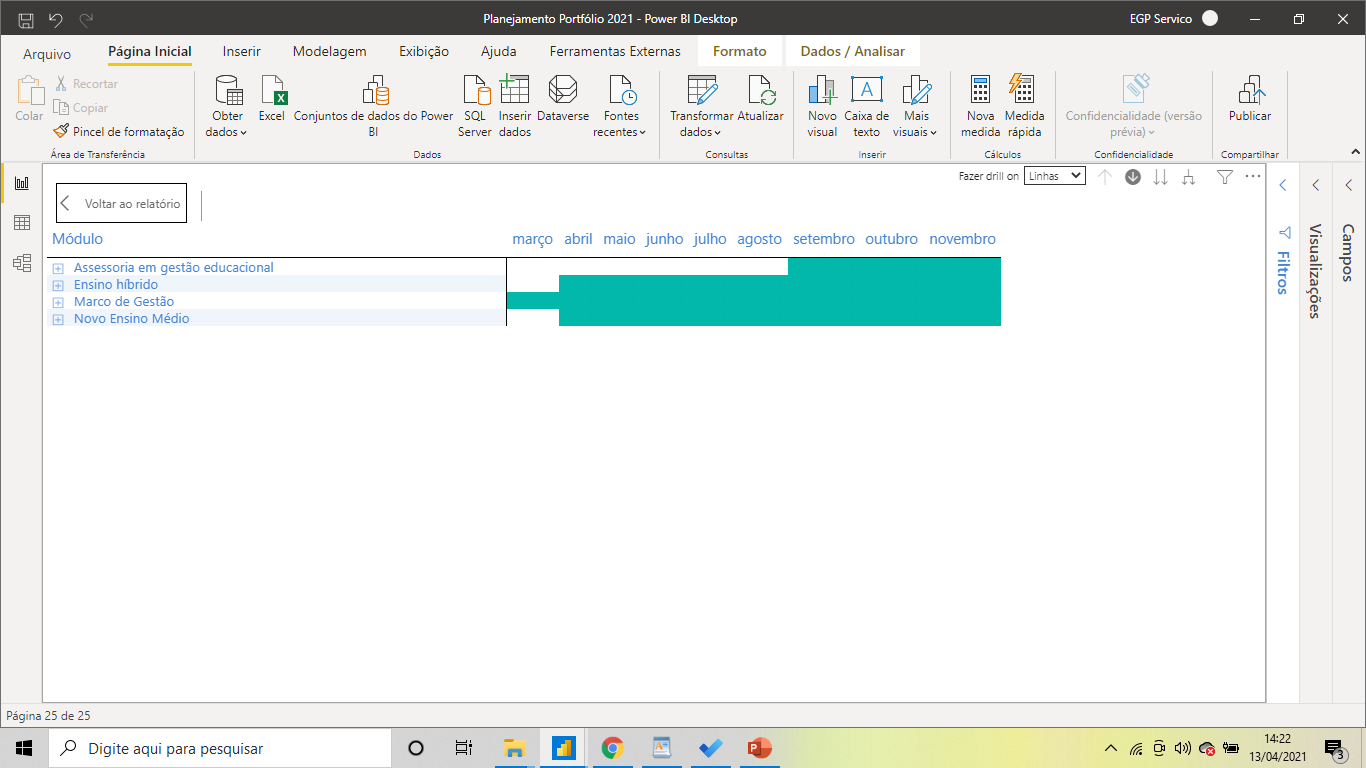Open the Fontes recentes list
This screenshot has width=1366, height=768.
pyautogui.click(x=621, y=107)
